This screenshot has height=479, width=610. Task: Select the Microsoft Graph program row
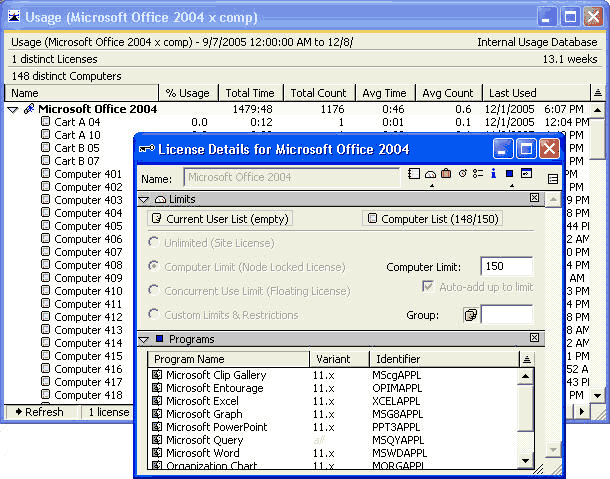click(333, 414)
